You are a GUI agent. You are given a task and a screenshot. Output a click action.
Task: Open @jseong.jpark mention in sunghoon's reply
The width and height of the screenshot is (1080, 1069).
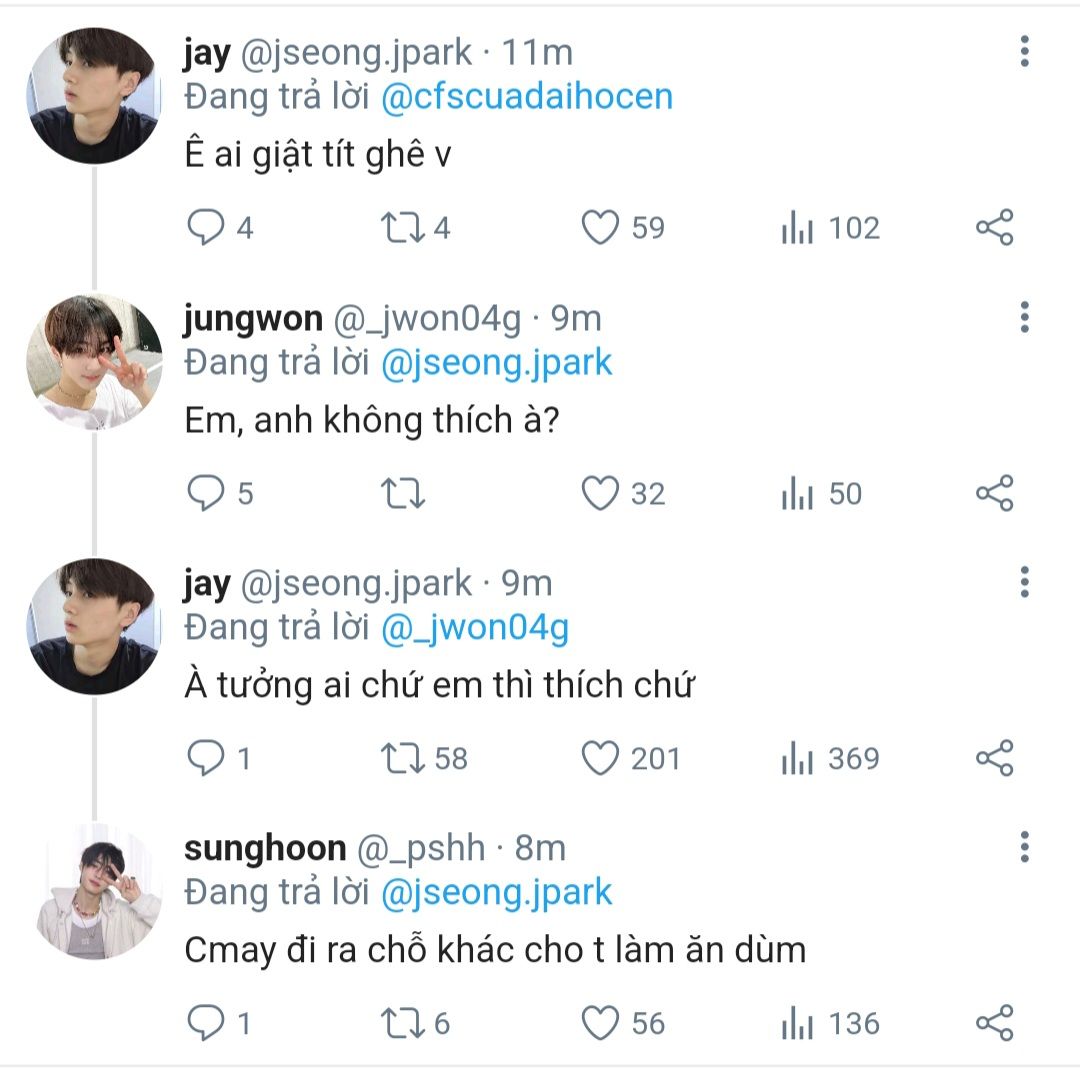tap(497, 893)
